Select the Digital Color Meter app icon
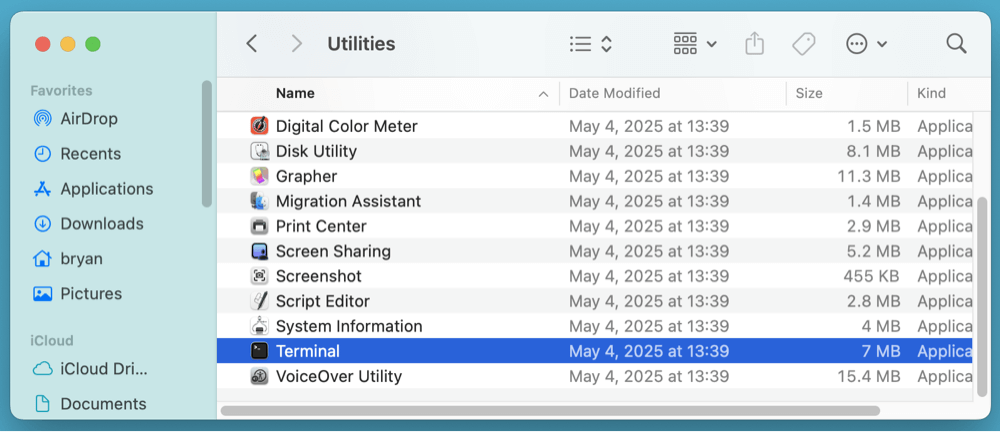The height and width of the screenshot is (432, 1000). pos(260,126)
